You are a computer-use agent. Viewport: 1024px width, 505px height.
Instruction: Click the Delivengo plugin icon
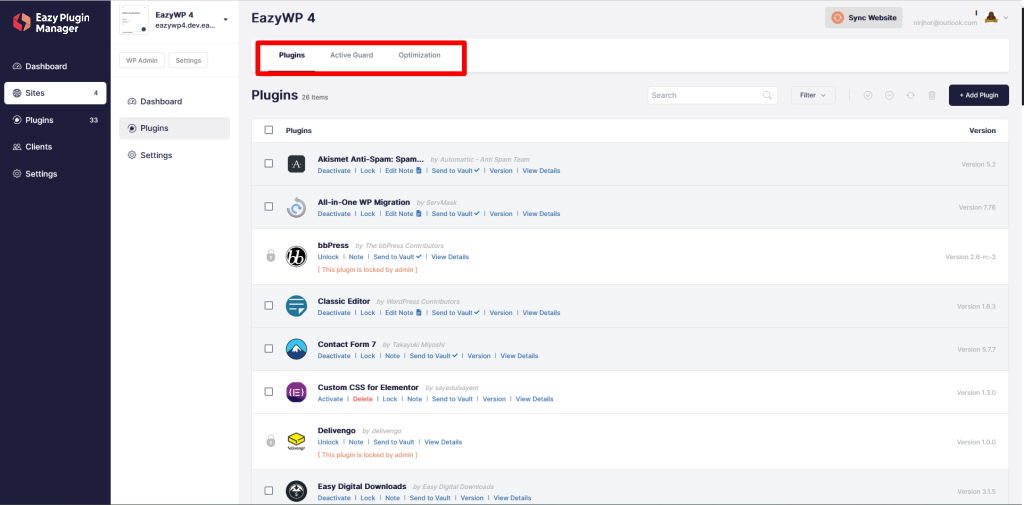296,442
